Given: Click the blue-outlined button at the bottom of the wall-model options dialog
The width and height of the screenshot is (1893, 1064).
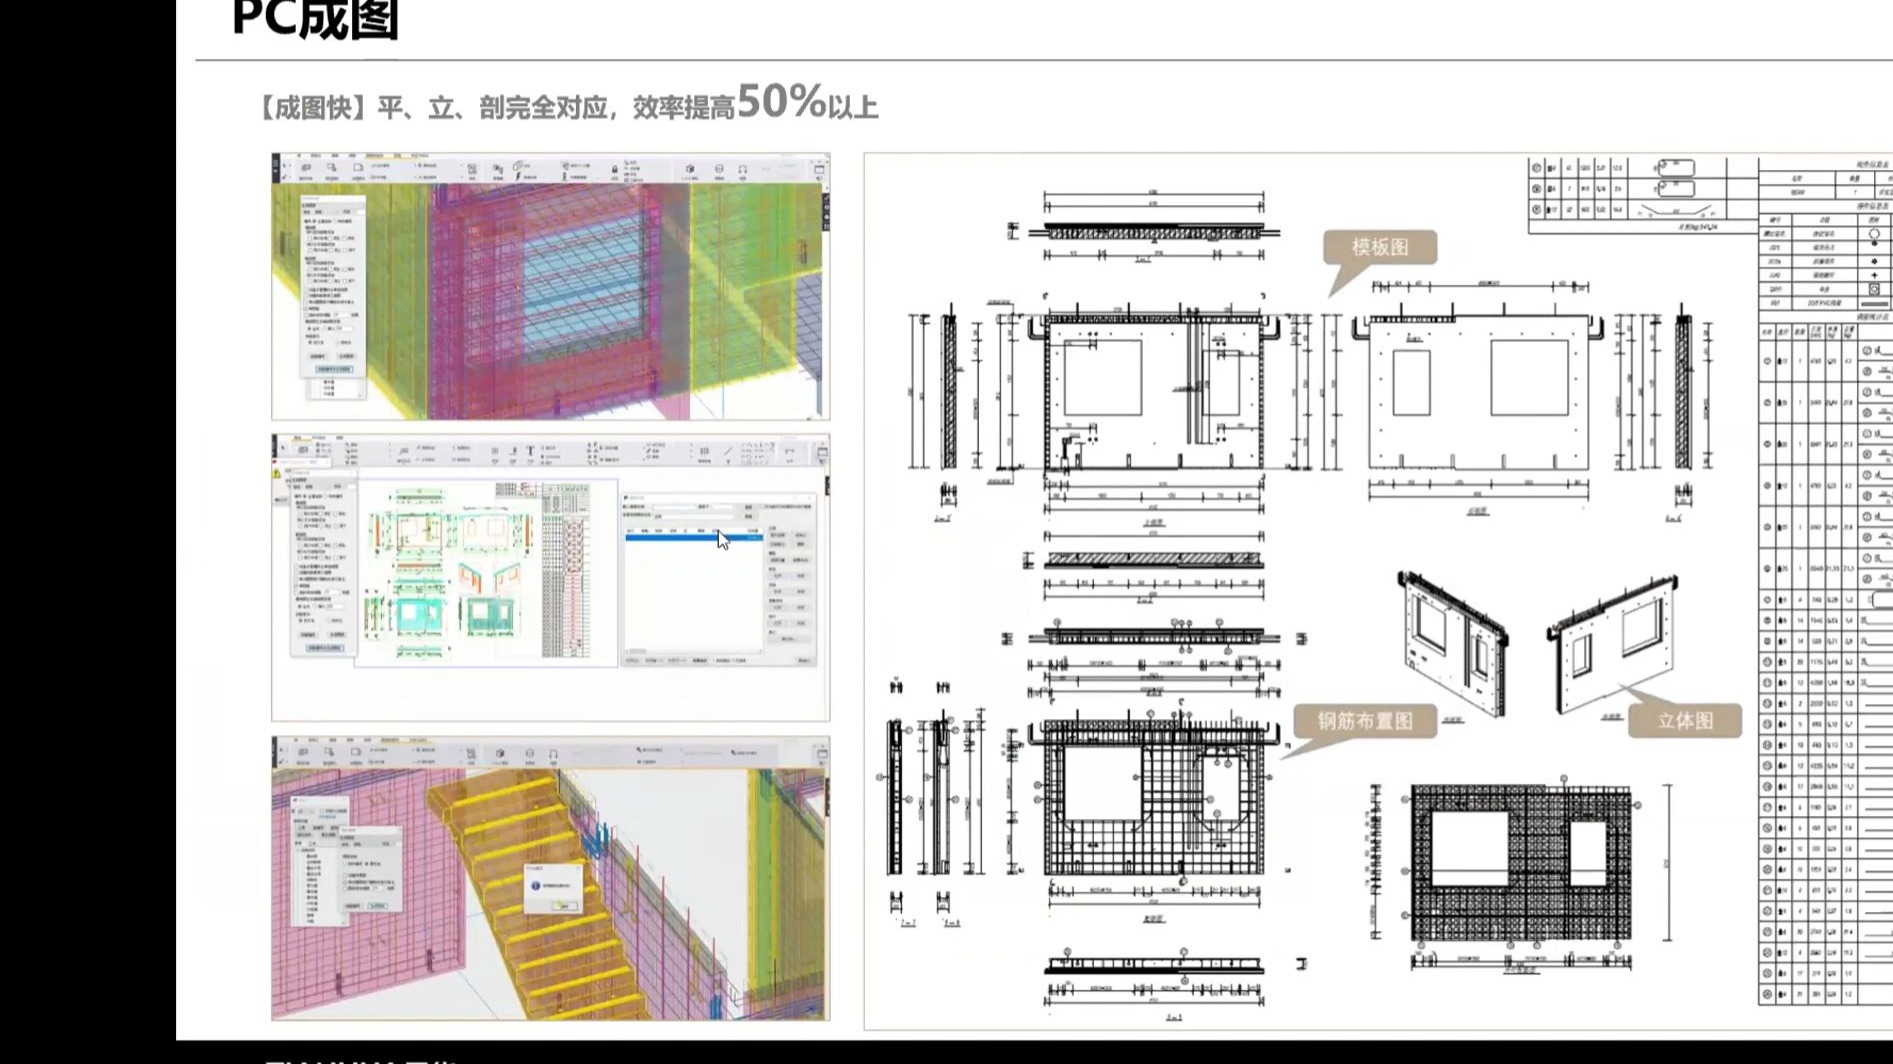Looking at the screenshot, I should (334, 369).
